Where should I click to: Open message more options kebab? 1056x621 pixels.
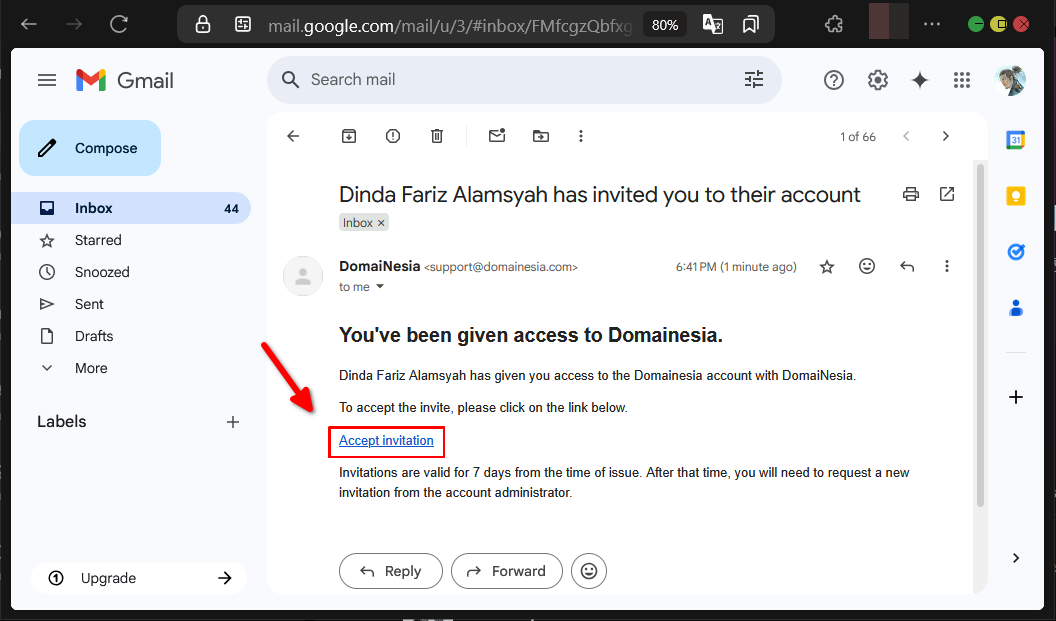(947, 266)
